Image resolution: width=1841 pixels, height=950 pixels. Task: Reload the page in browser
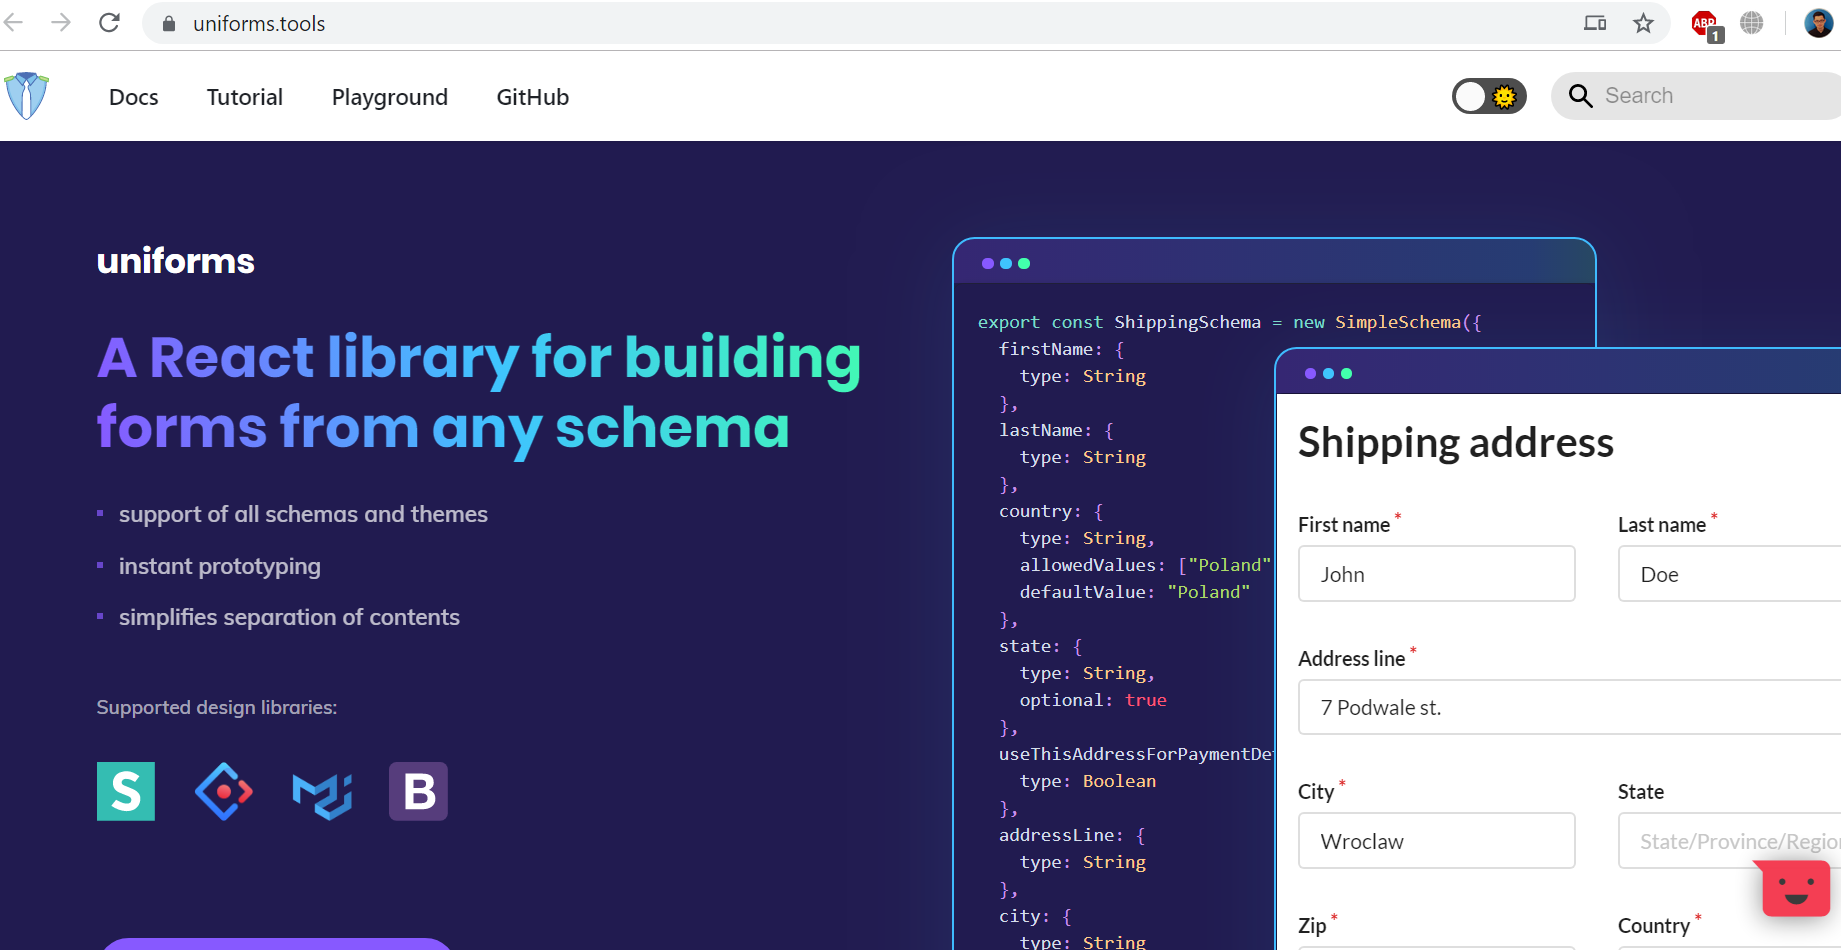[110, 23]
